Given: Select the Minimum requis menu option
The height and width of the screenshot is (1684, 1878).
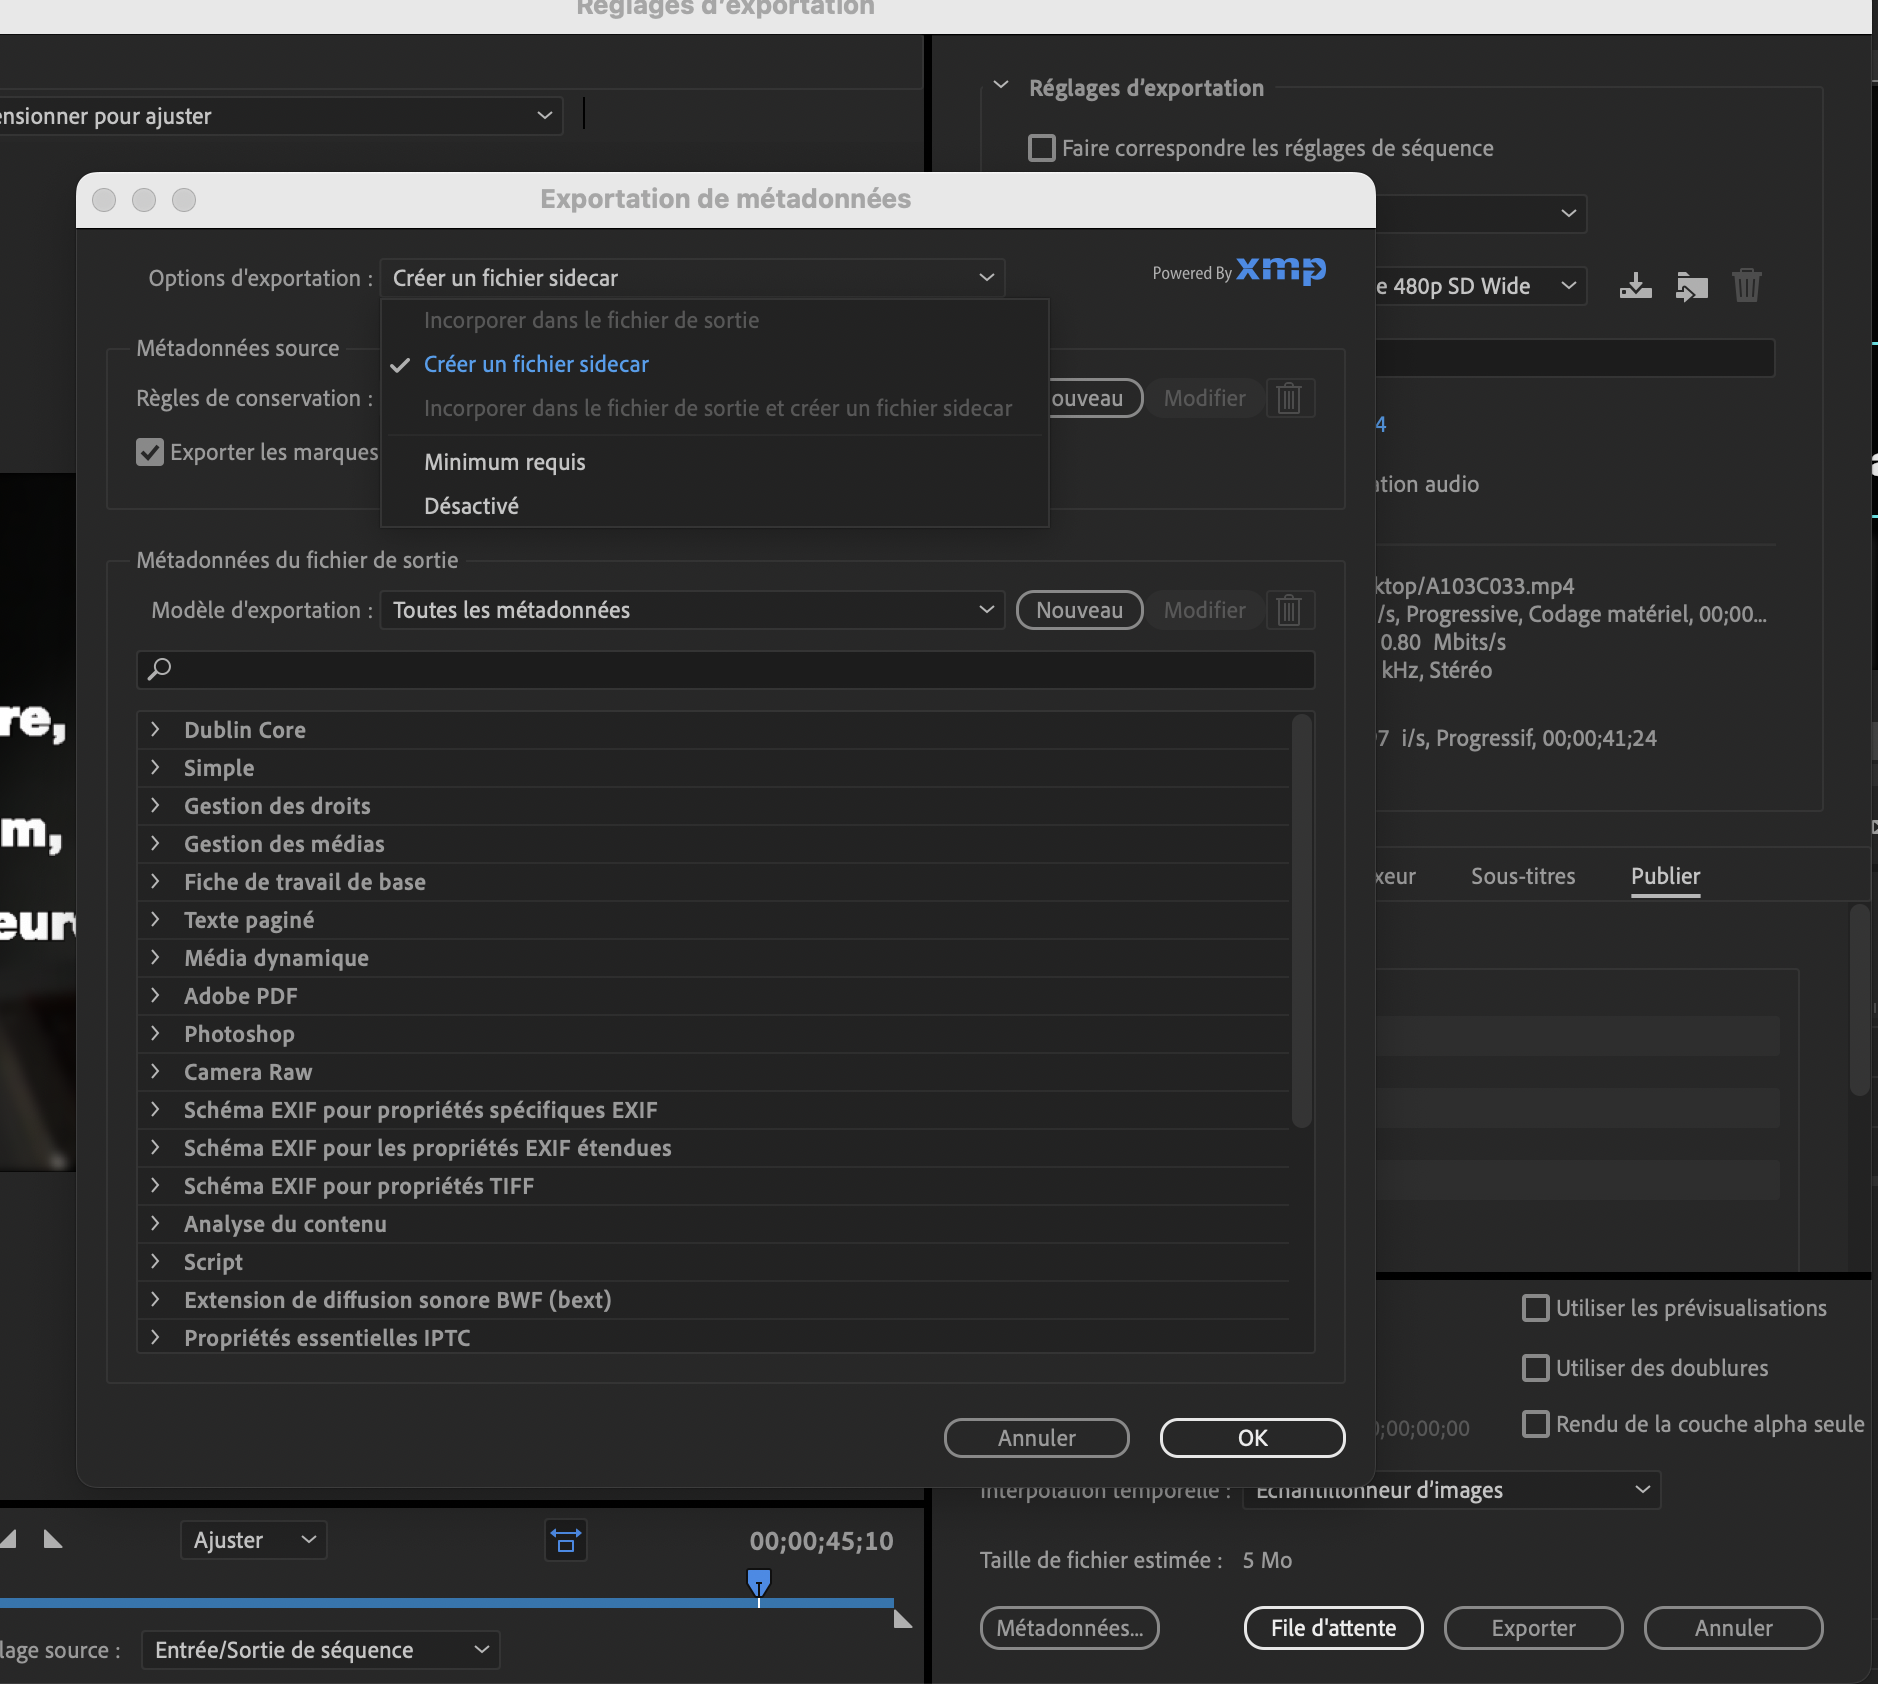Looking at the screenshot, I should [504, 462].
